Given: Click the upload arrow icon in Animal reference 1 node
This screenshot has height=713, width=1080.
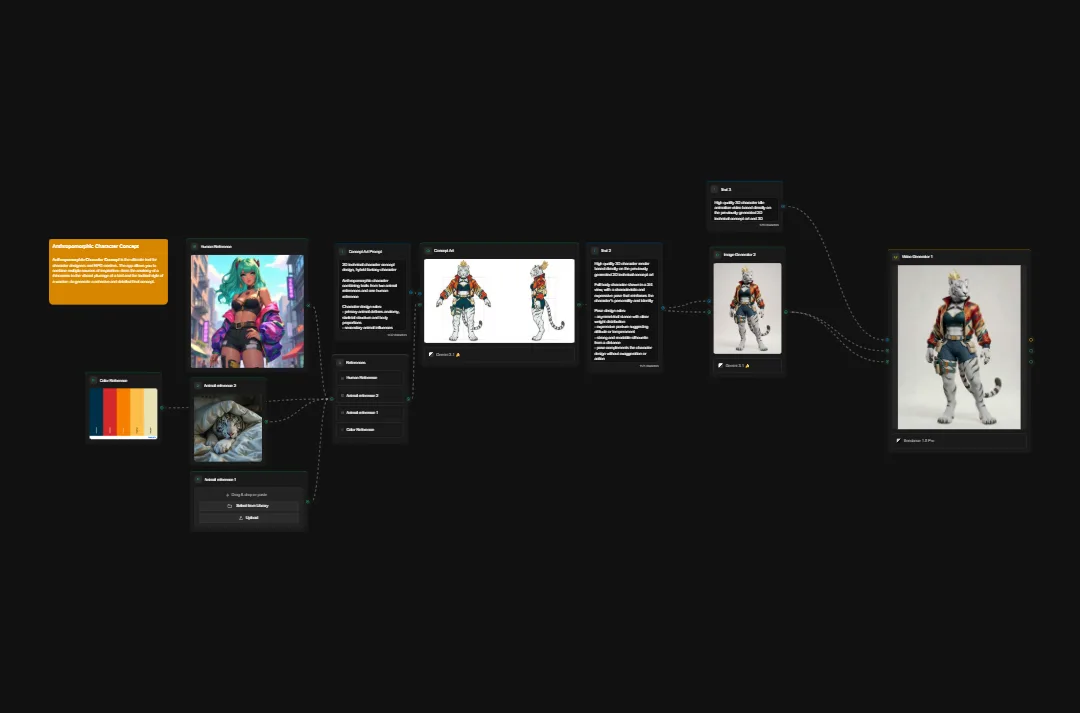Looking at the screenshot, I should click(x=241, y=518).
